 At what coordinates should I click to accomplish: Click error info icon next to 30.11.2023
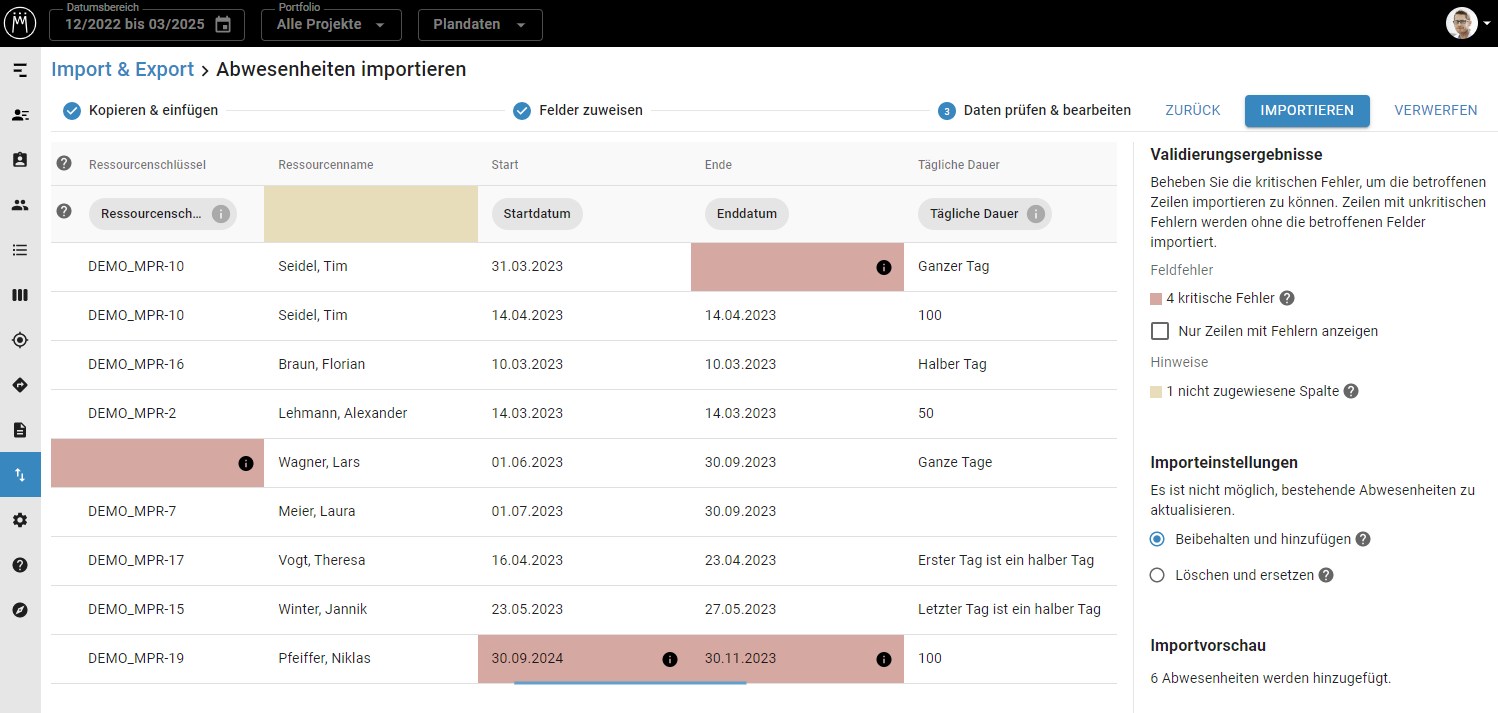click(884, 659)
